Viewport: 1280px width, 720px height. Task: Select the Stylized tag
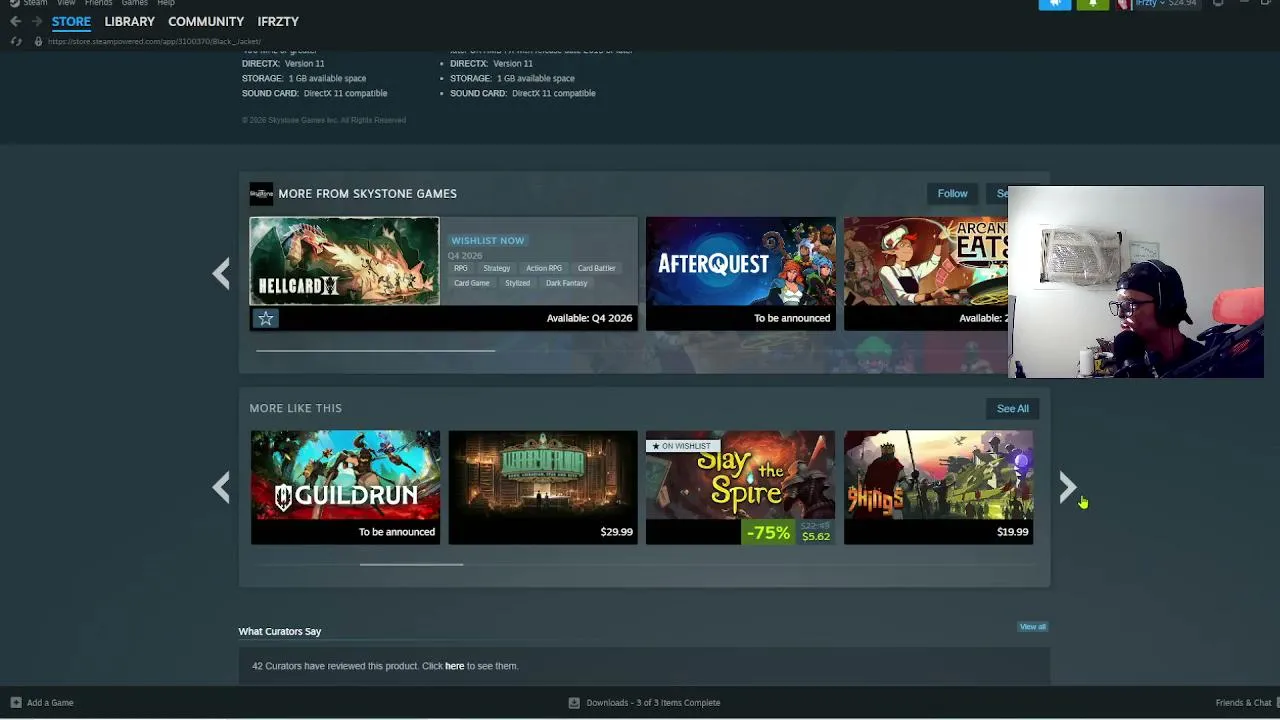(x=517, y=283)
